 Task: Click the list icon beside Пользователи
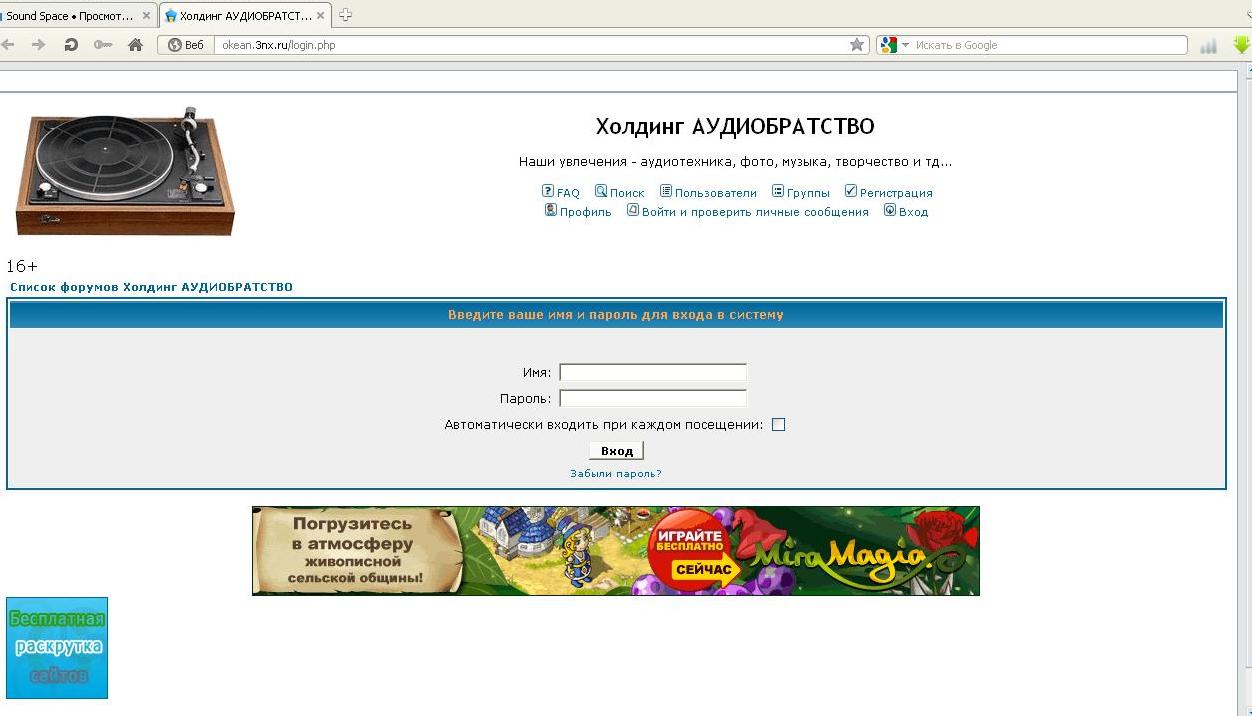(666, 191)
